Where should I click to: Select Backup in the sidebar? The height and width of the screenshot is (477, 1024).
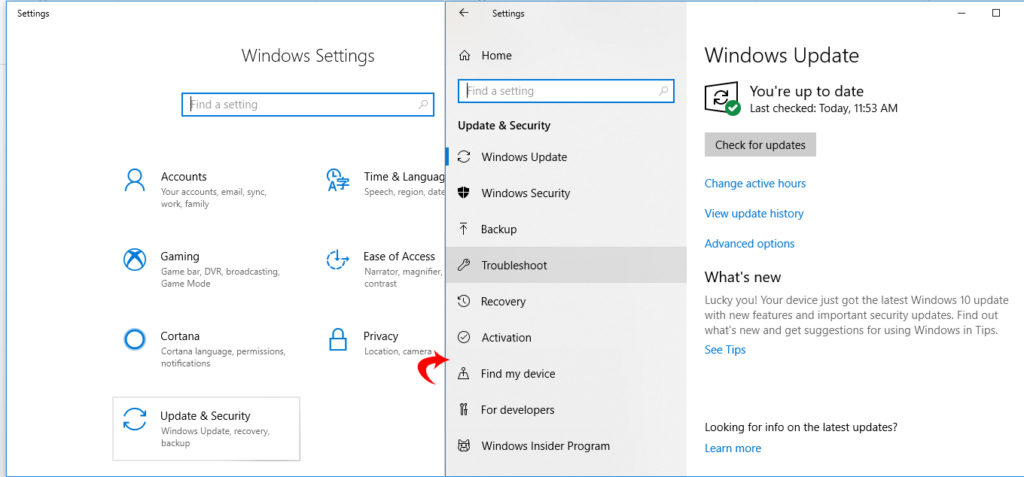click(498, 229)
